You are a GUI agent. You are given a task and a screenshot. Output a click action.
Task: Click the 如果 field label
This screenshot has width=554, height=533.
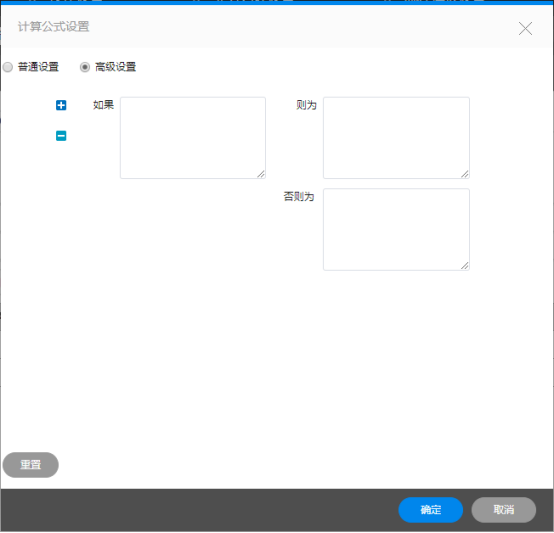point(104,105)
